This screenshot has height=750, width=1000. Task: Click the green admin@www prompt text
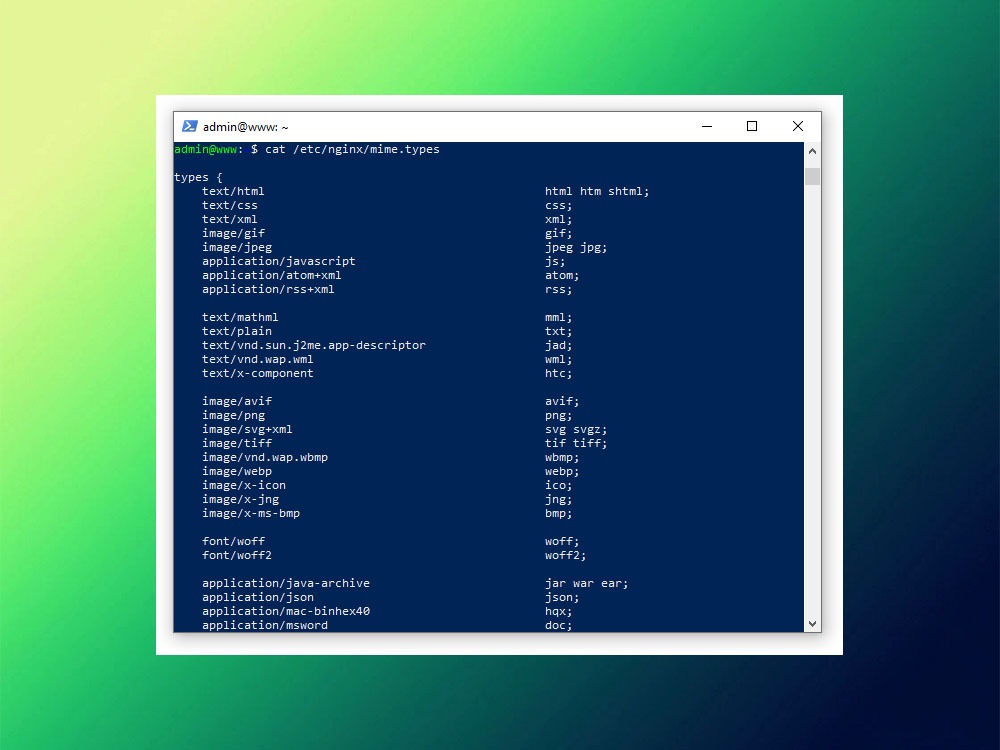205,149
